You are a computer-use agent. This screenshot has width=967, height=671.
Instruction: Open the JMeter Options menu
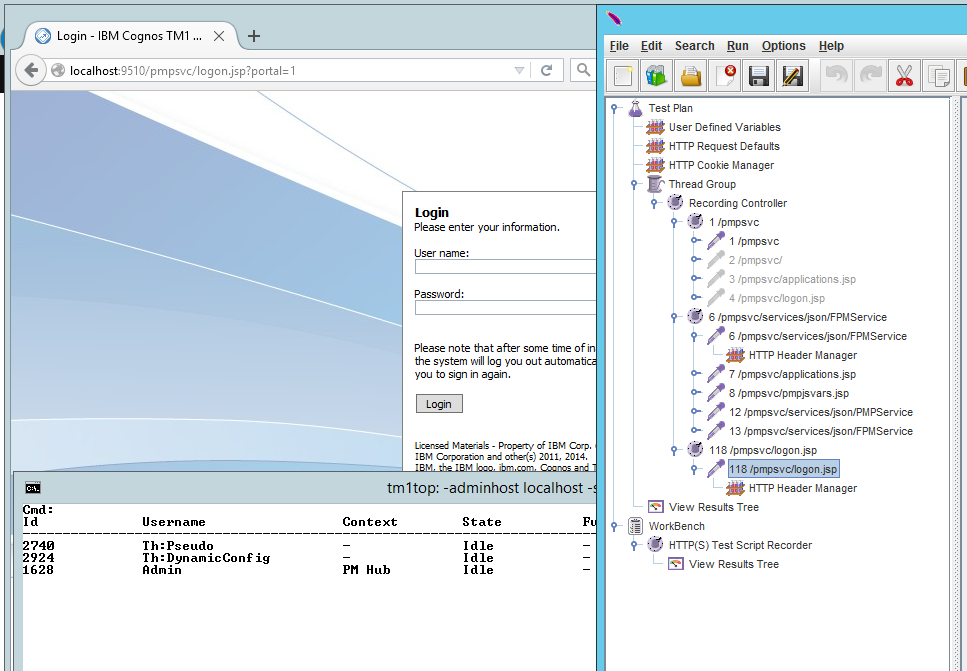coord(783,46)
